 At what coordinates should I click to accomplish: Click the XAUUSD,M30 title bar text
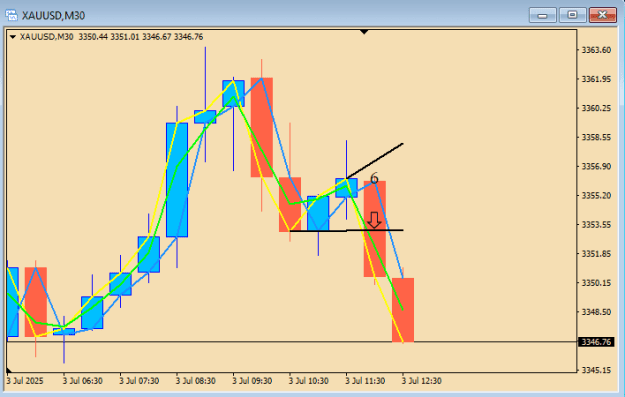(53, 16)
